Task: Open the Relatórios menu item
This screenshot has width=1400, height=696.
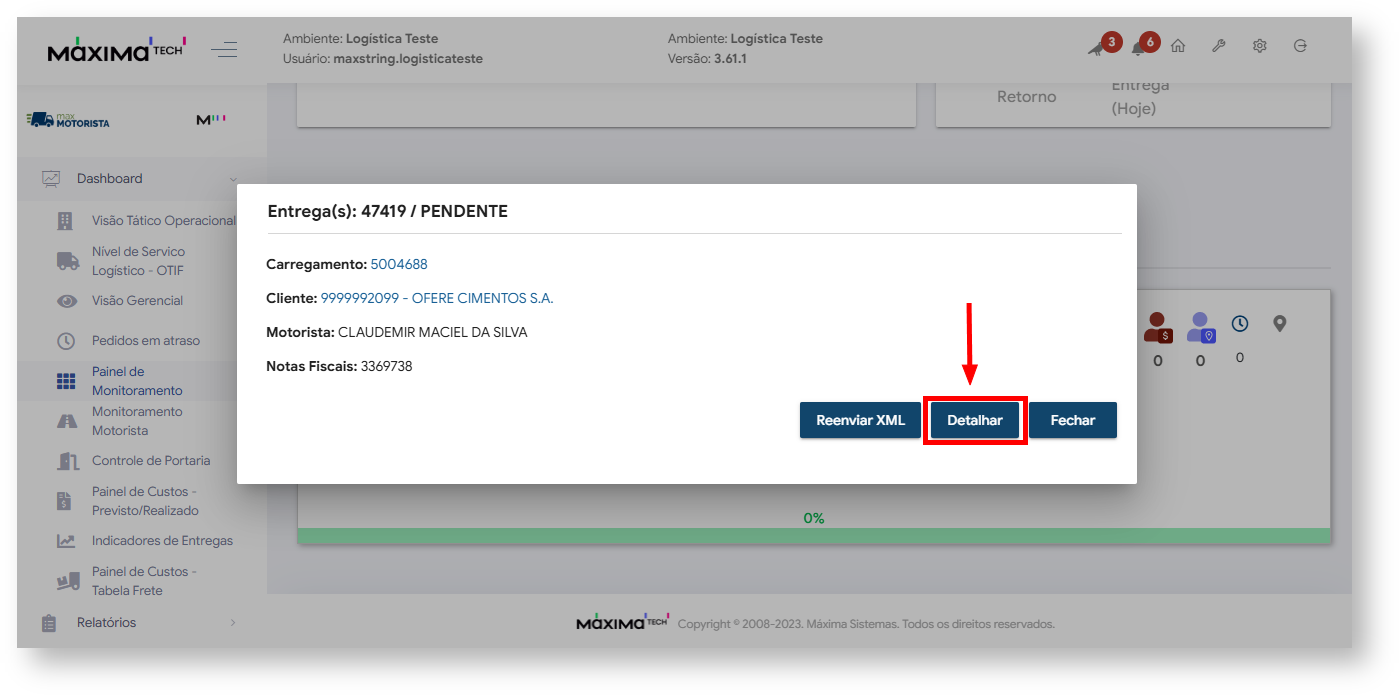Action: 106,622
